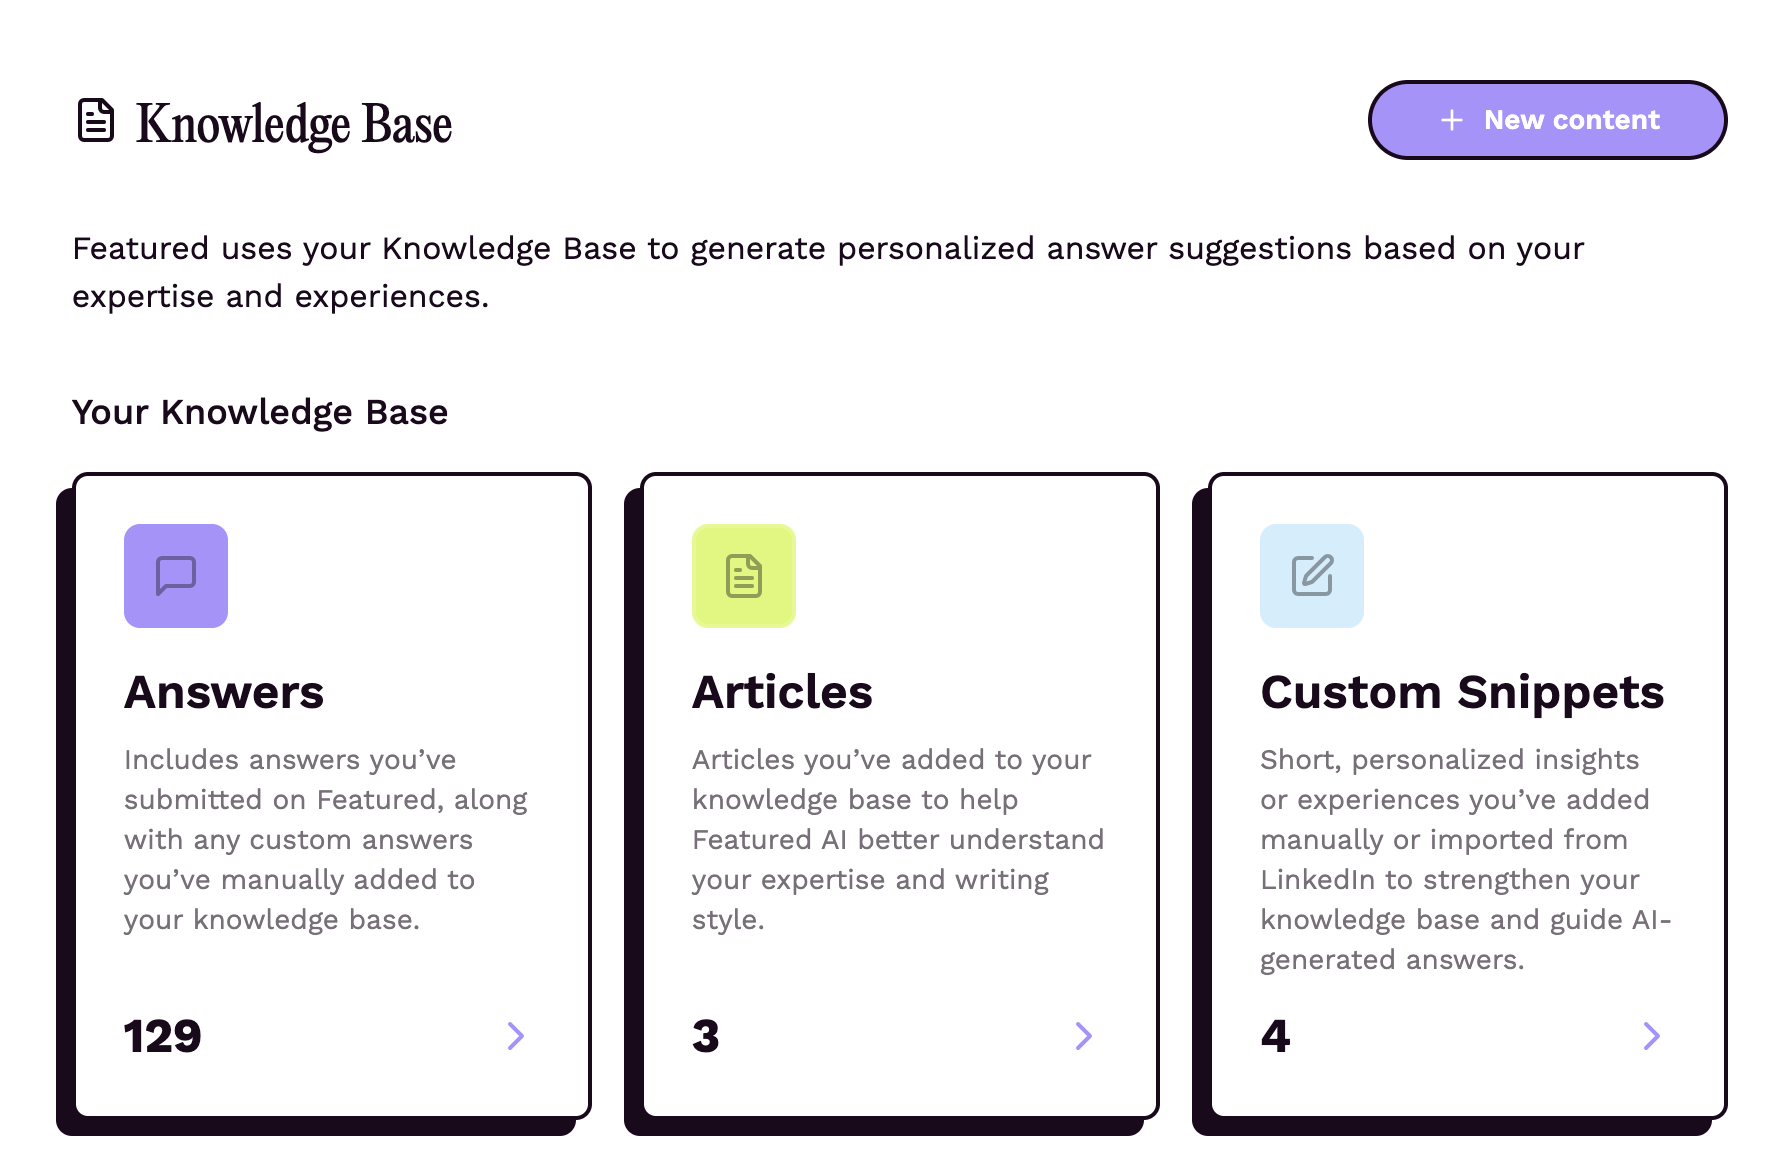Click the Custom Snippets count of 4

pos(1276,1037)
